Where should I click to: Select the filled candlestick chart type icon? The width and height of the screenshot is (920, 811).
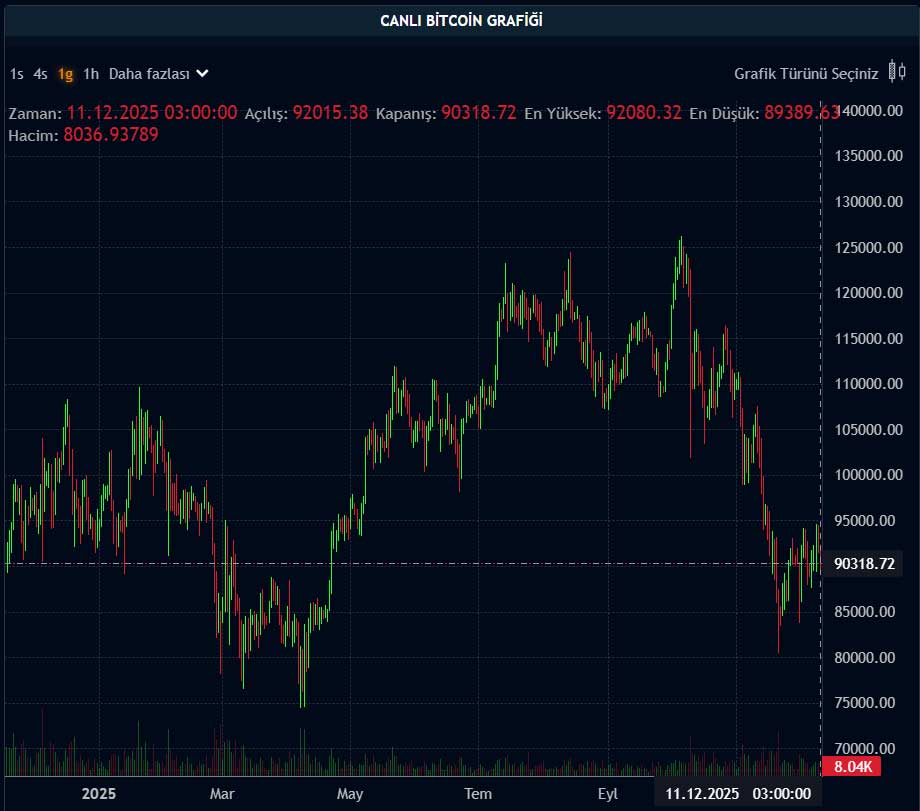pos(892,73)
